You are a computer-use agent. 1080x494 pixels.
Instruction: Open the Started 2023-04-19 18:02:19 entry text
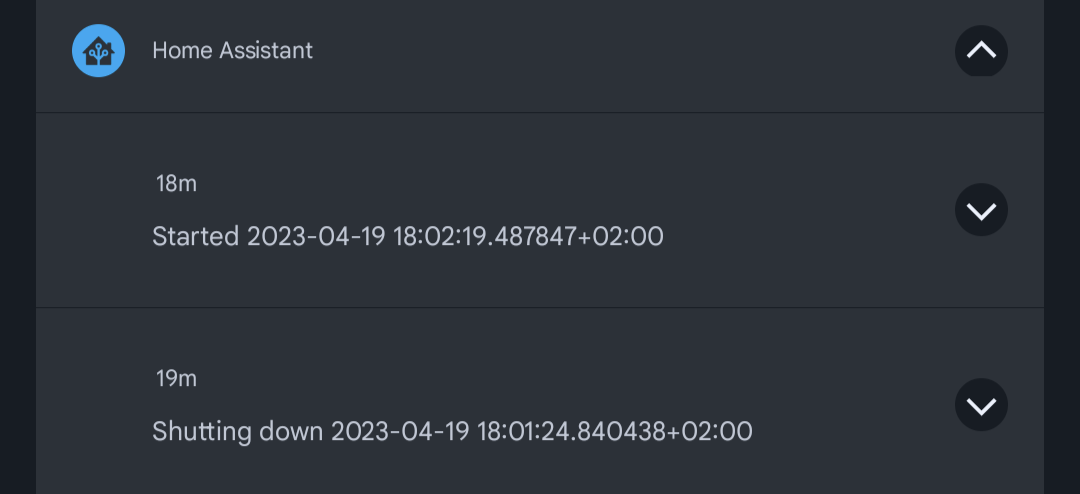[x=408, y=236]
